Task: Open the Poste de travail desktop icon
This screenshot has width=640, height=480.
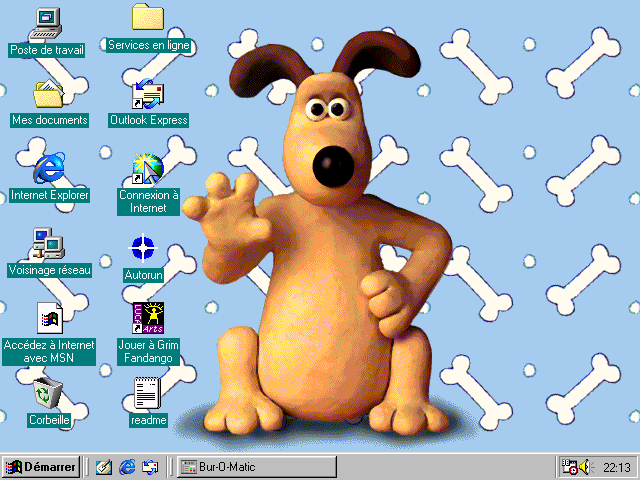Action: coord(46,24)
